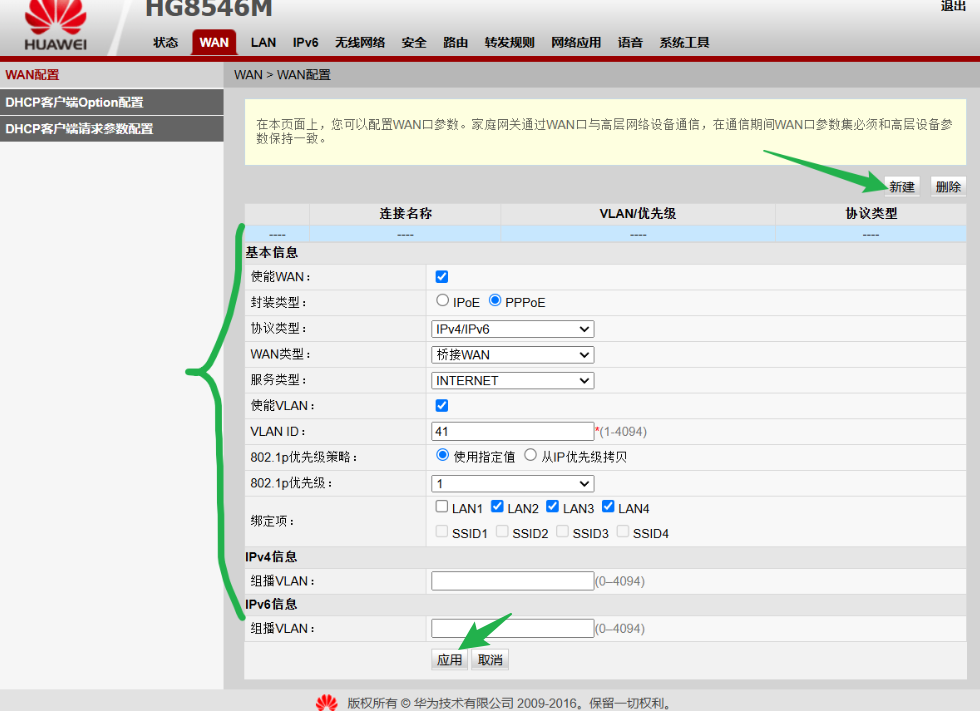
Task: Go to the IPv6 tab
Action: [x=306, y=42]
